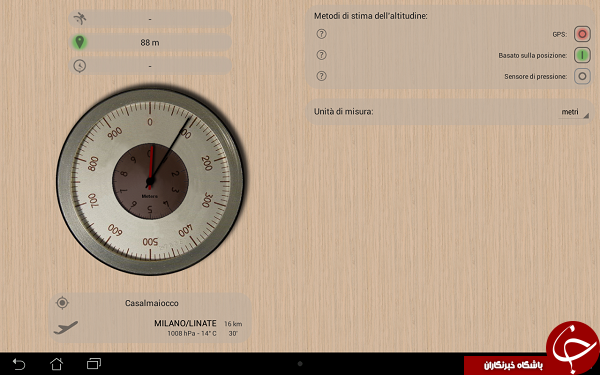Image resolution: width=600 pixels, height=375 pixels.
Task: Open help for GPS estimation method
Action: point(321,34)
